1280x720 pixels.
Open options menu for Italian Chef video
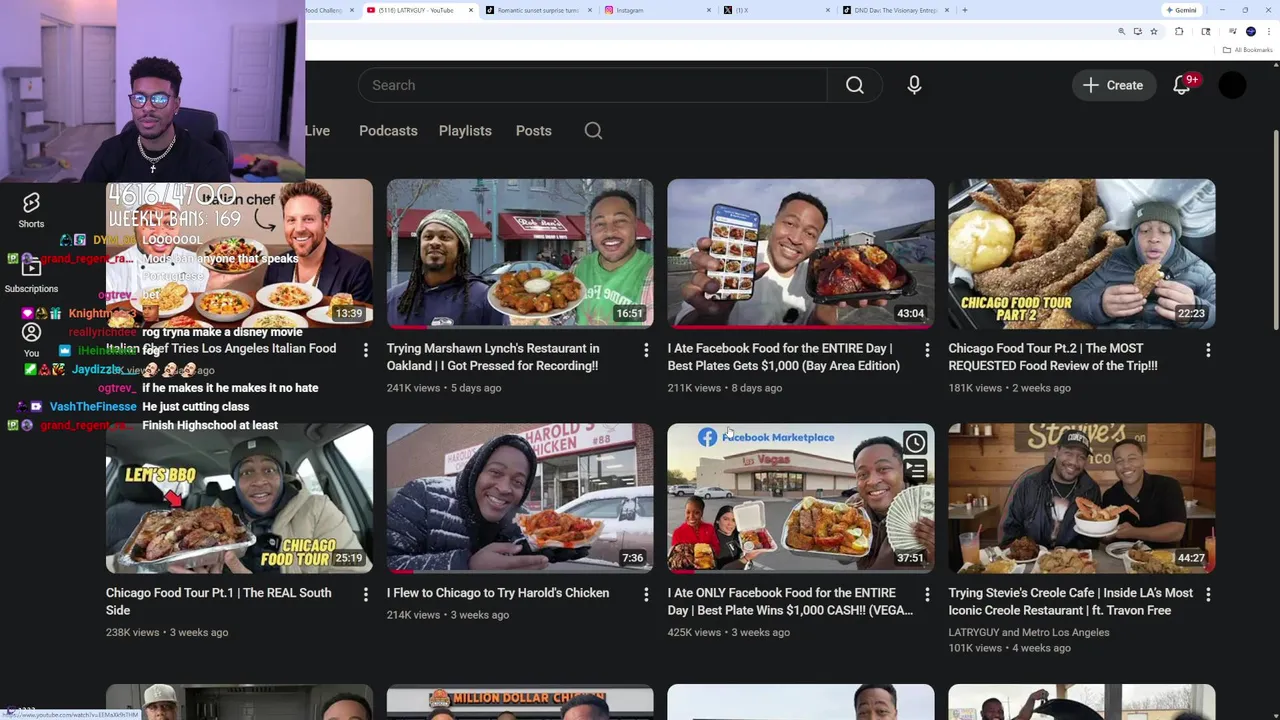tap(365, 350)
